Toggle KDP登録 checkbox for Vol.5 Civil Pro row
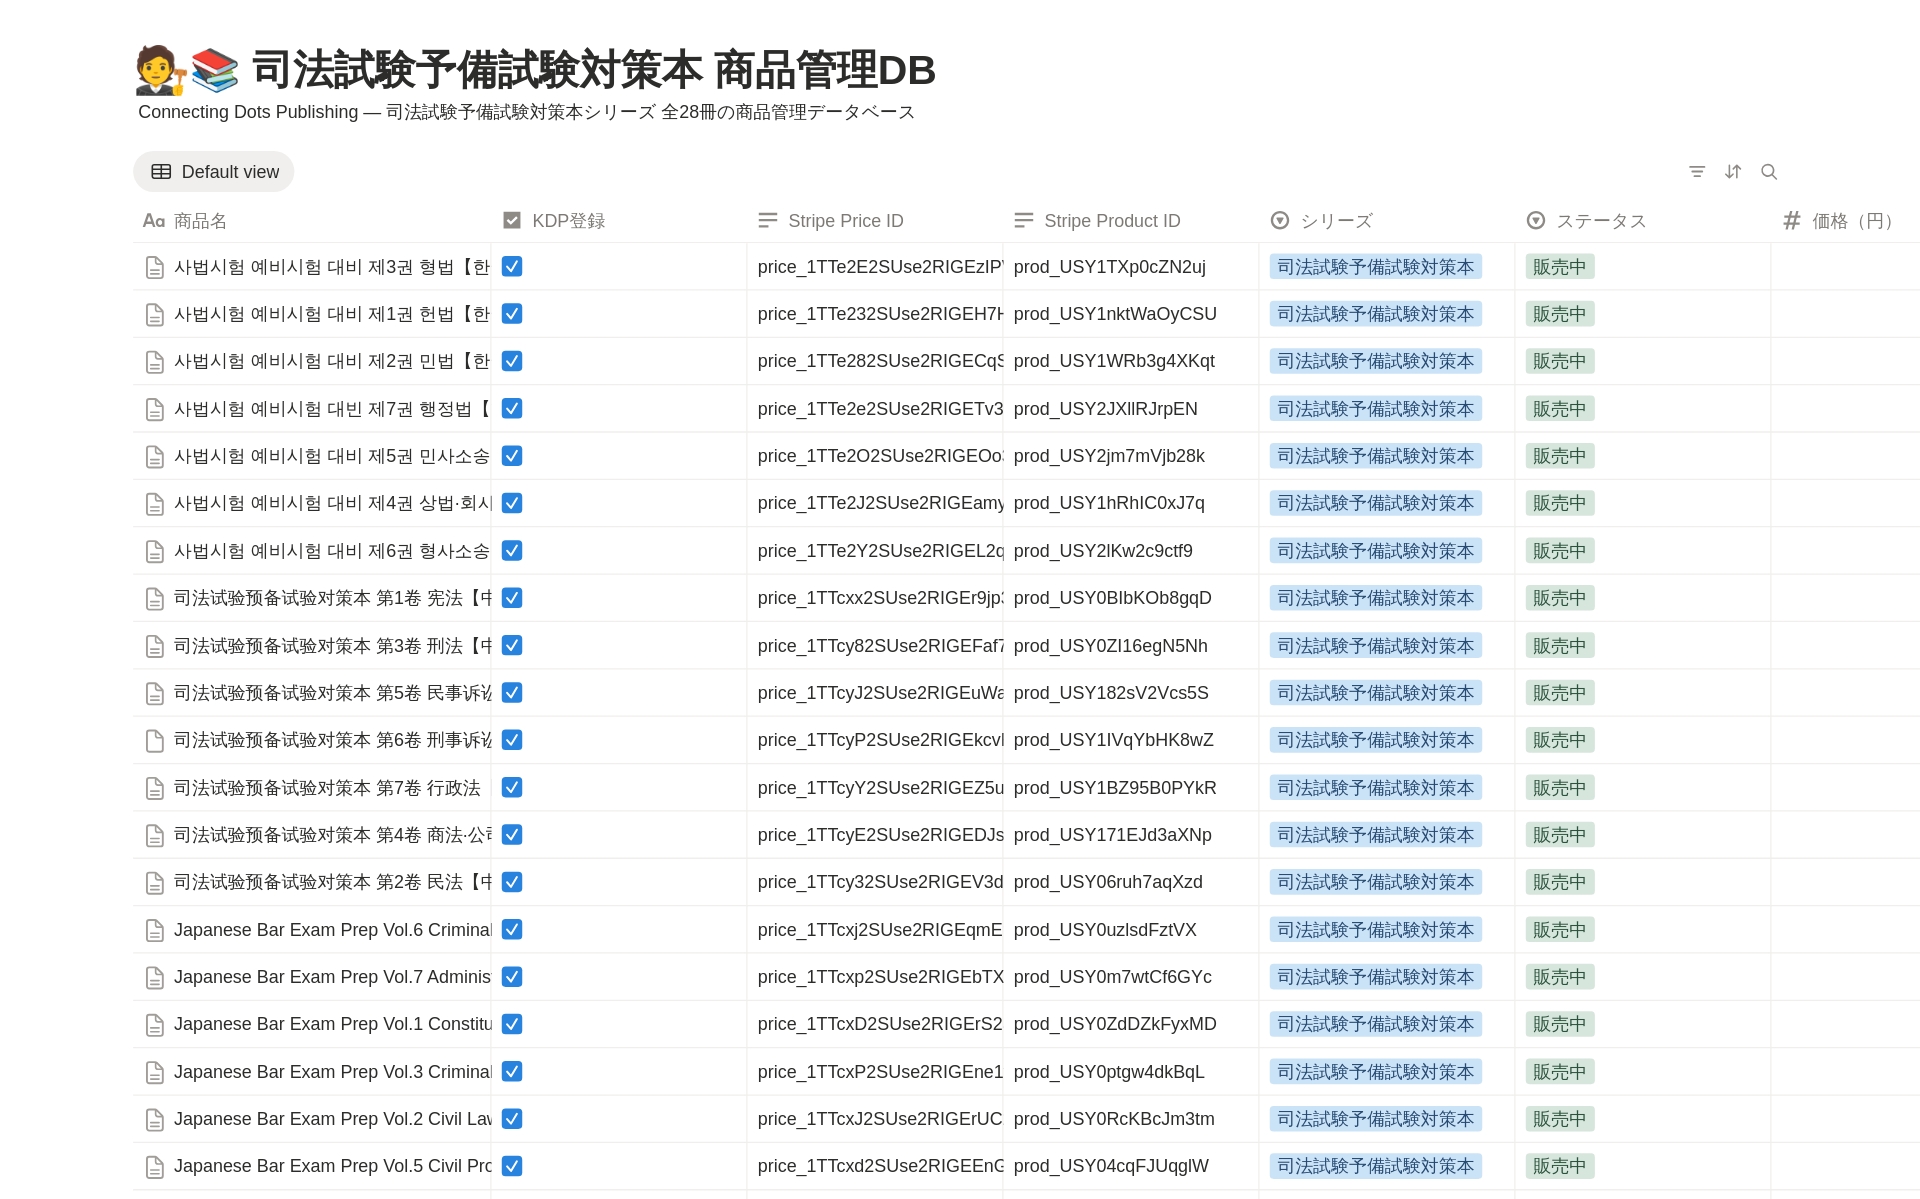This screenshot has height=1199, width=1920. [x=512, y=1166]
